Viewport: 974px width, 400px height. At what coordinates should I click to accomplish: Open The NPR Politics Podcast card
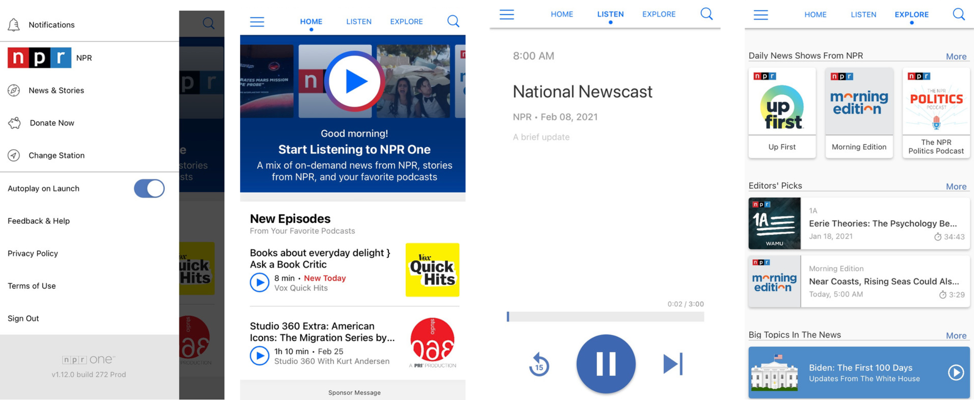point(936,113)
